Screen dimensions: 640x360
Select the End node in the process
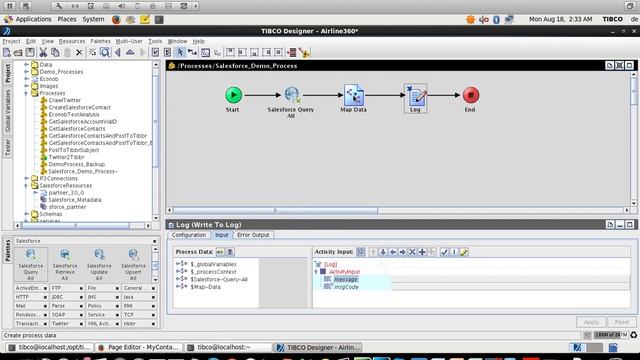pos(471,95)
